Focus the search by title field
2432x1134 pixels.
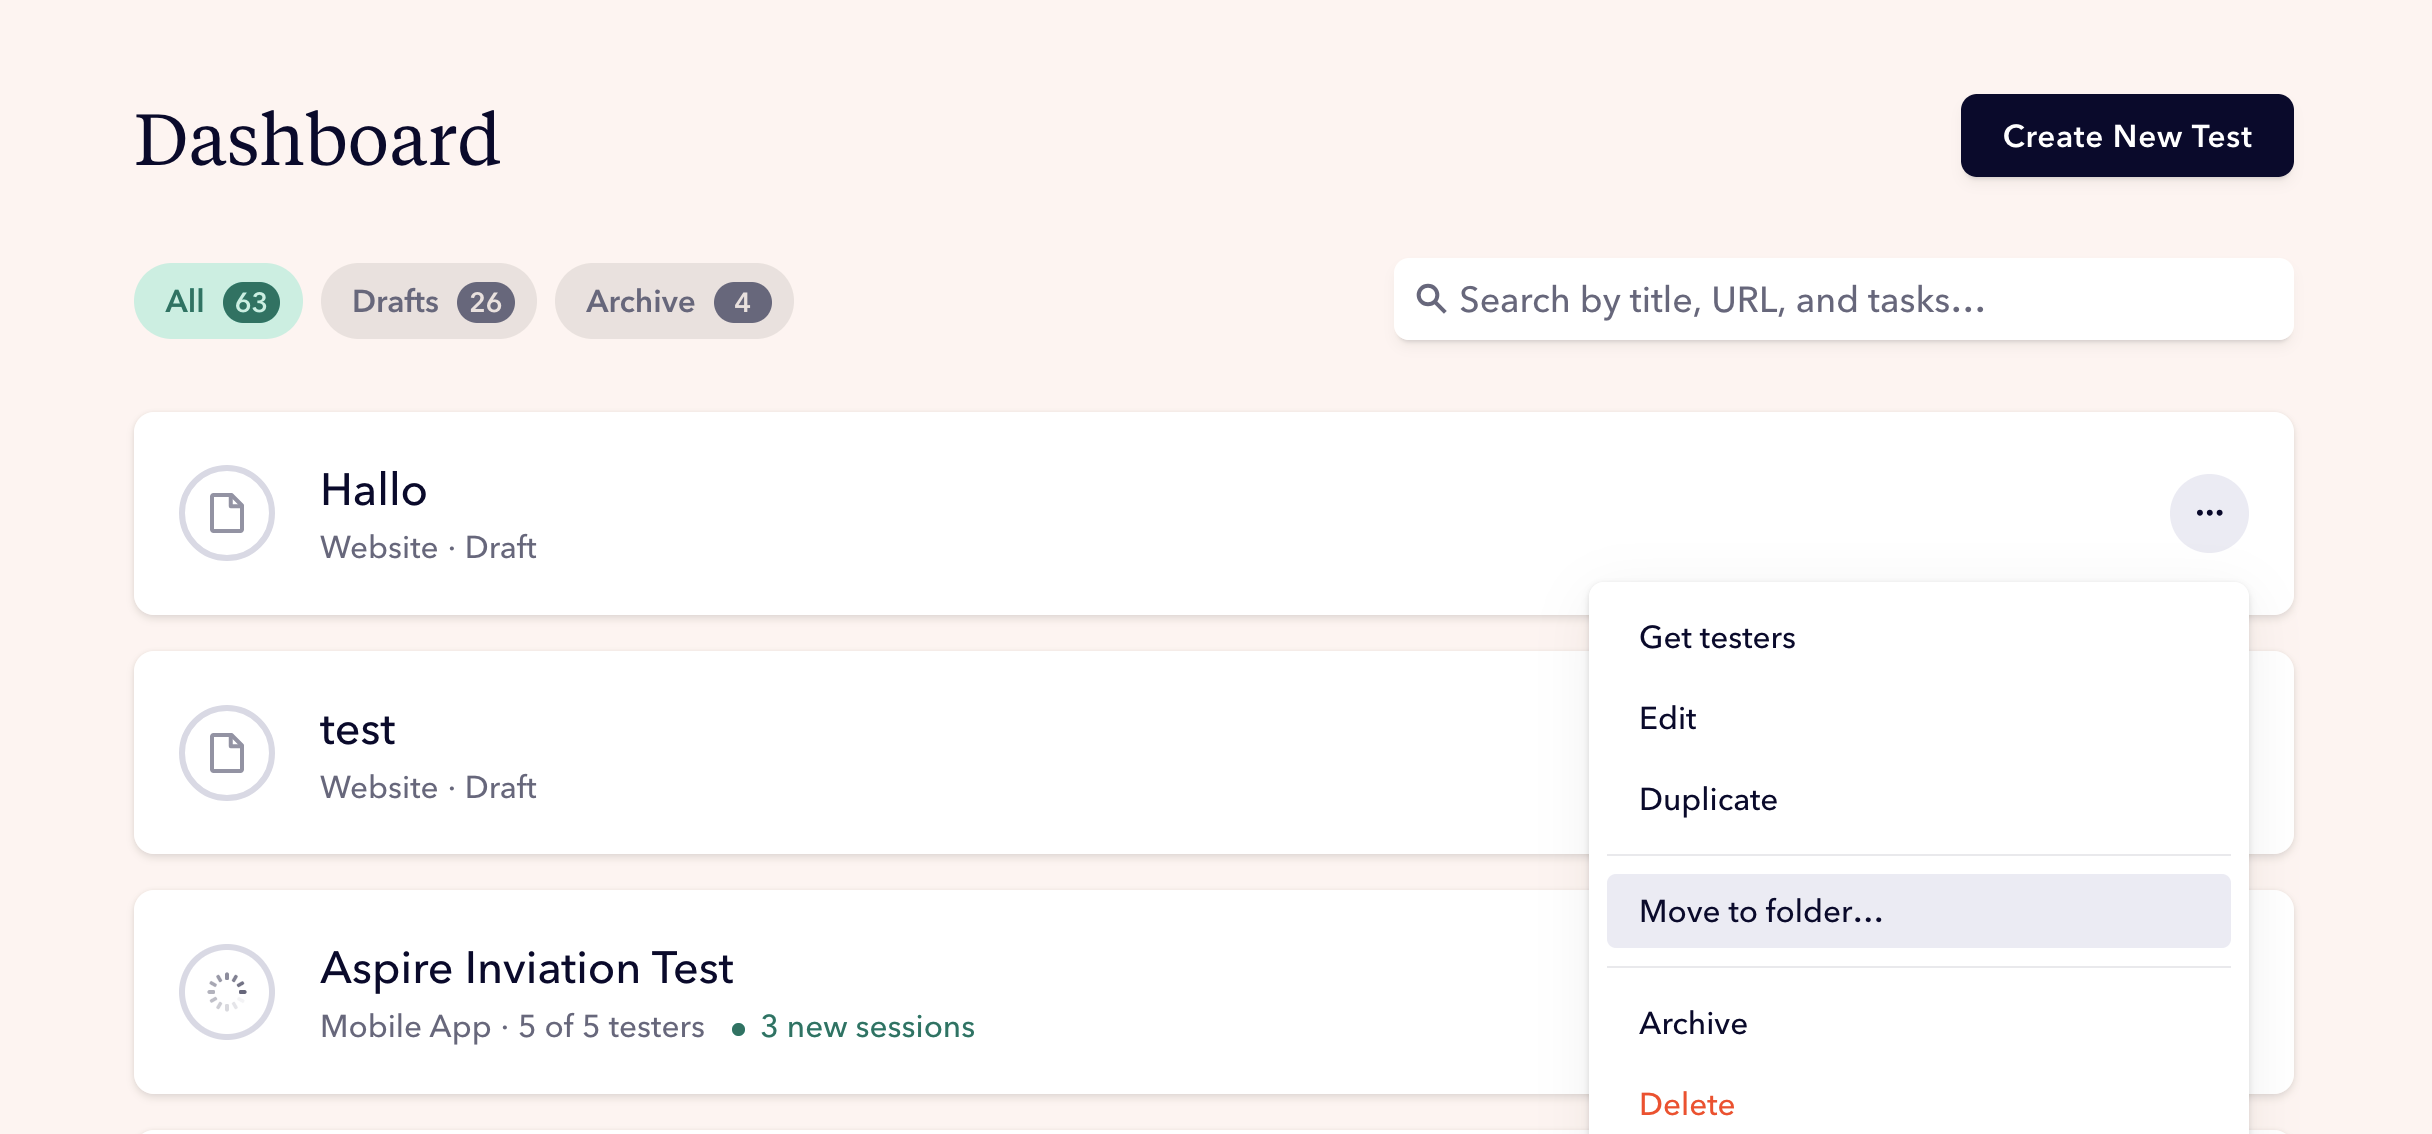(x=1860, y=300)
